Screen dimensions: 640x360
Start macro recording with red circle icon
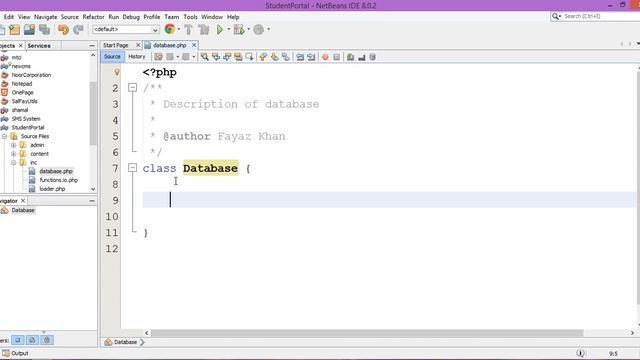click(325, 57)
